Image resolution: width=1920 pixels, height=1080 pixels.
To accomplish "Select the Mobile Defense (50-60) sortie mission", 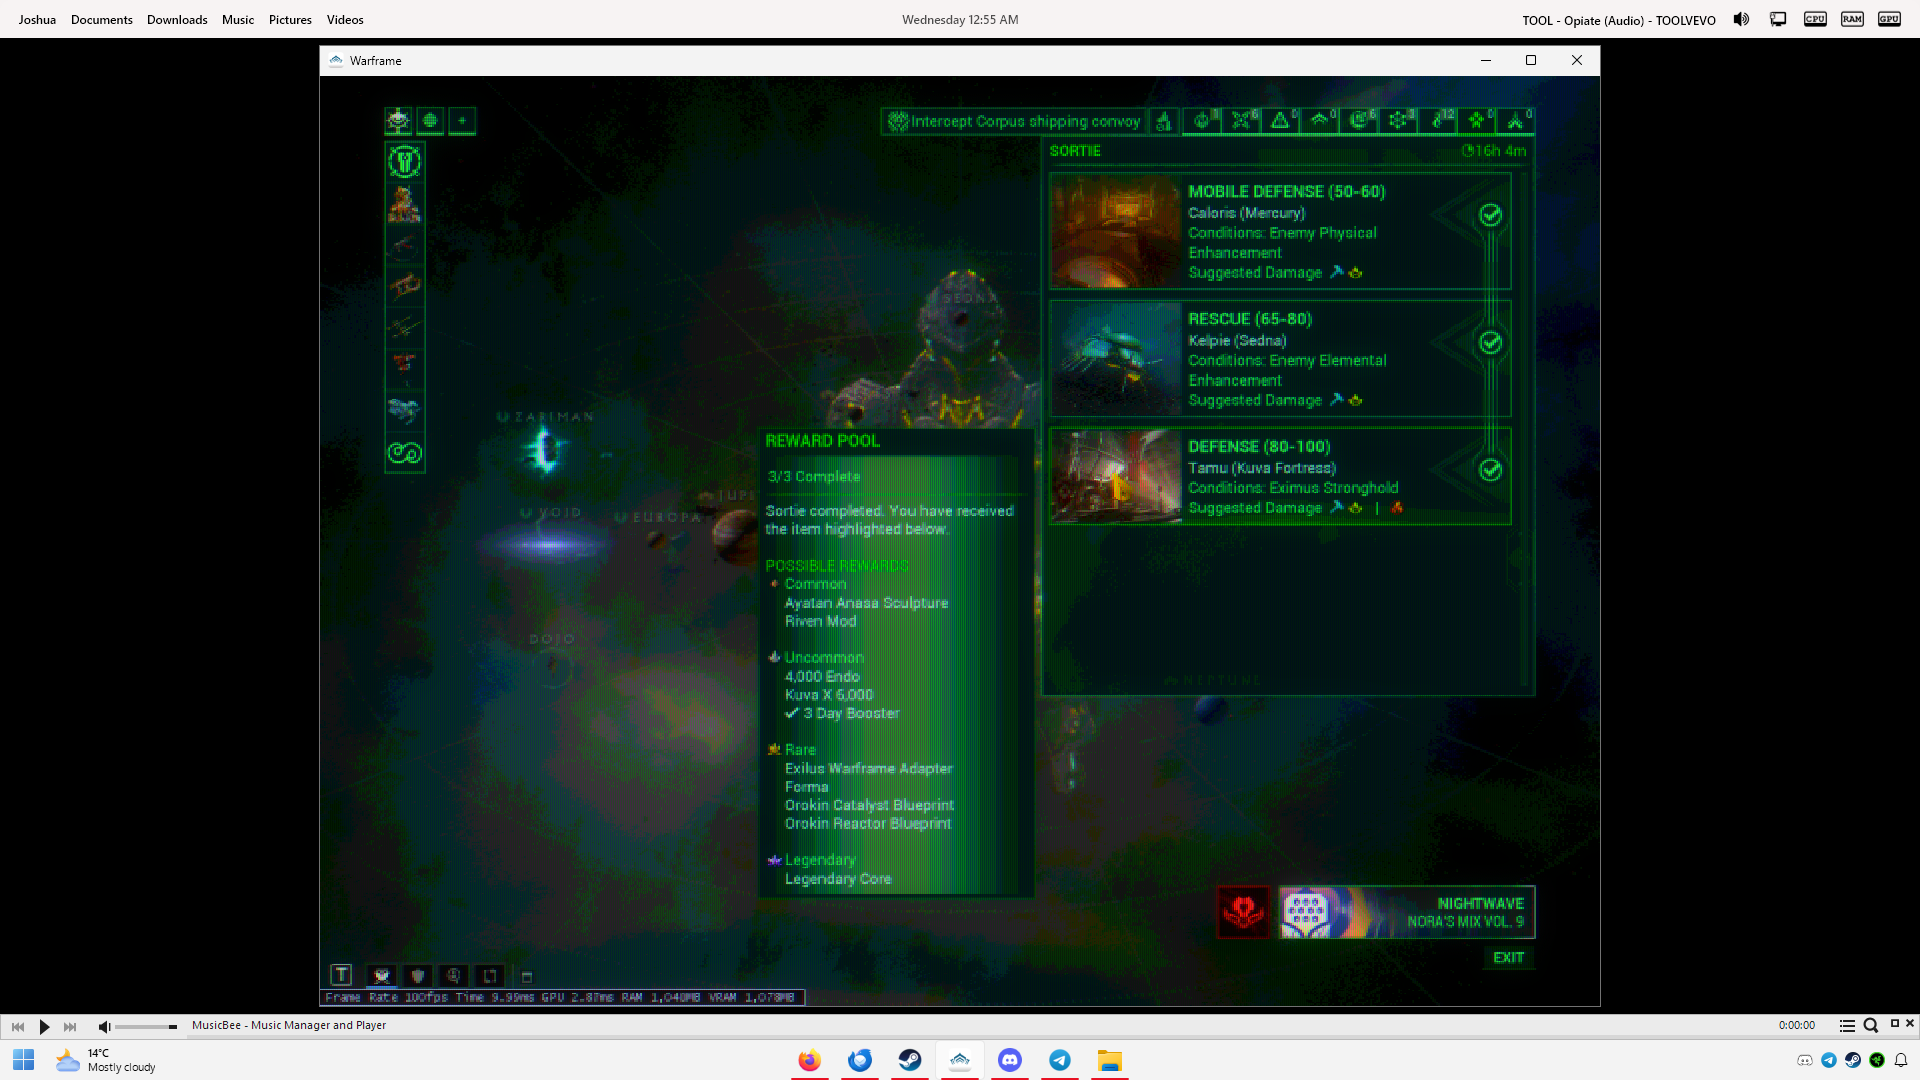I will pos(1280,232).
